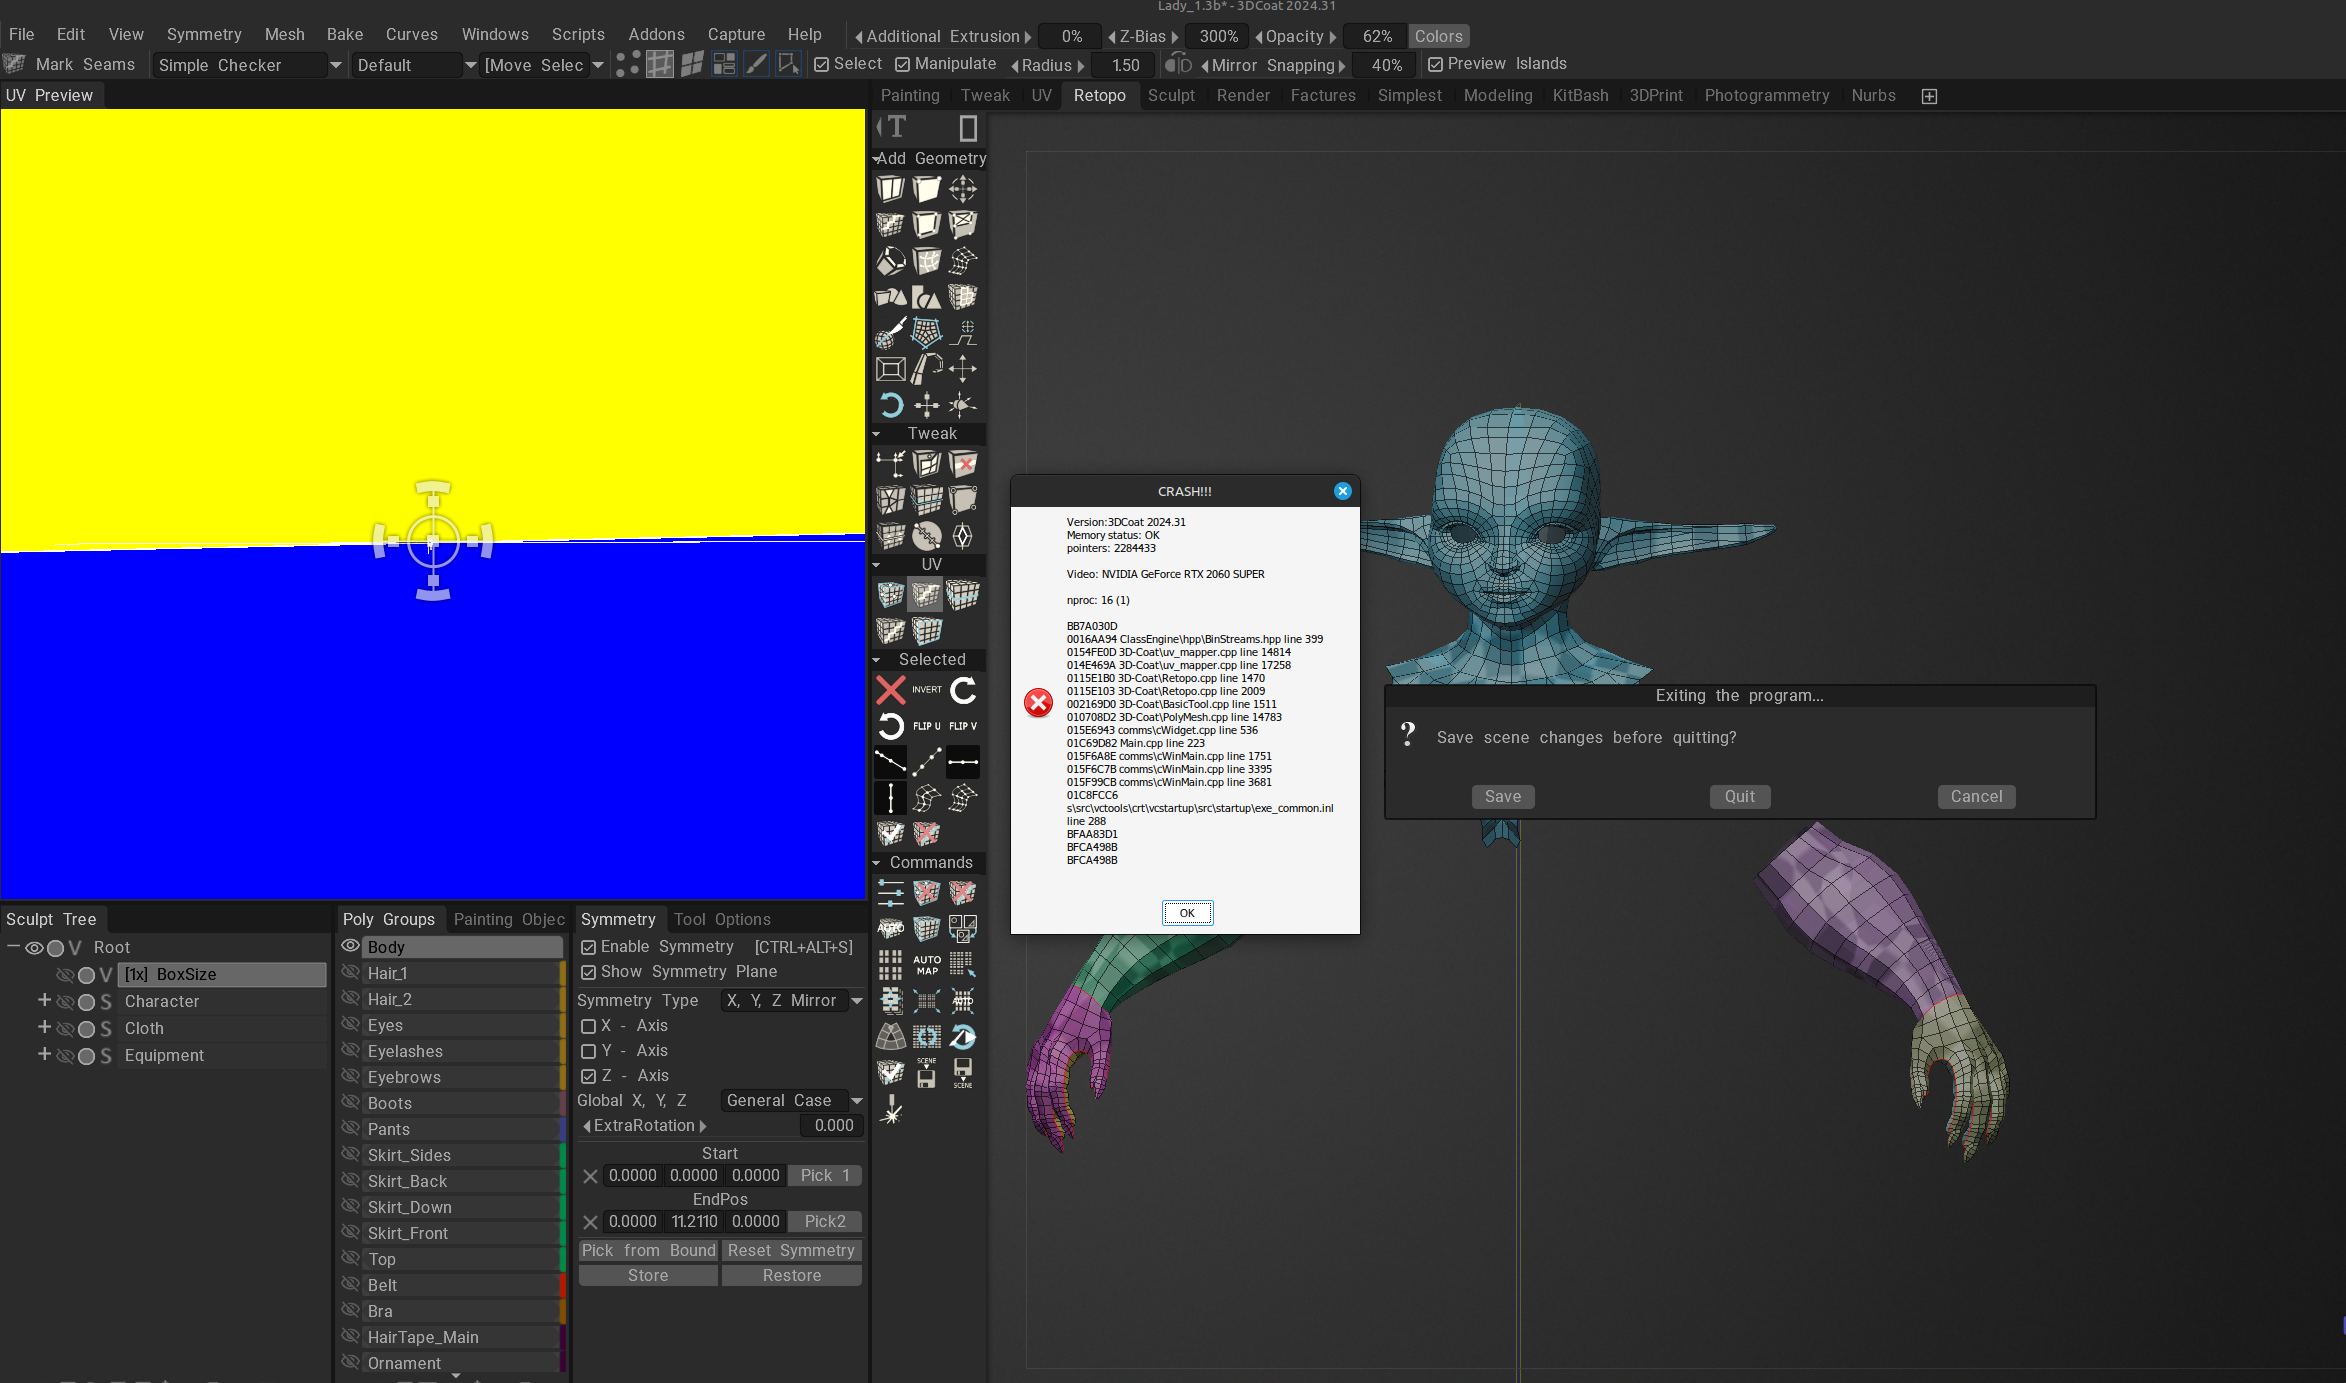The image size is (2346, 1383).
Task: Open the Bake menu
Action: click(x=344, y=34)
